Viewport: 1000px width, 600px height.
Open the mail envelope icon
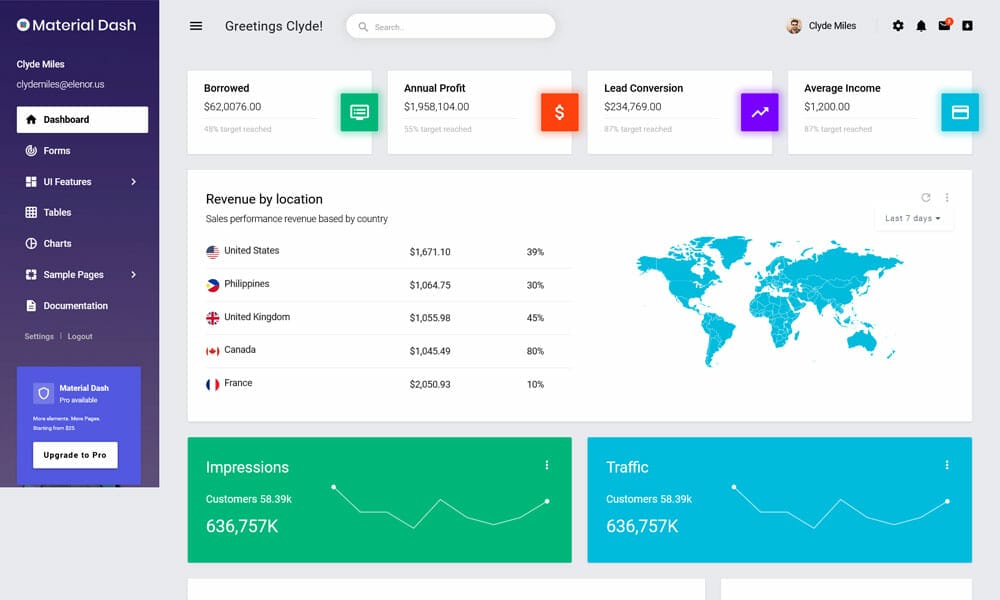coord(945,26)
